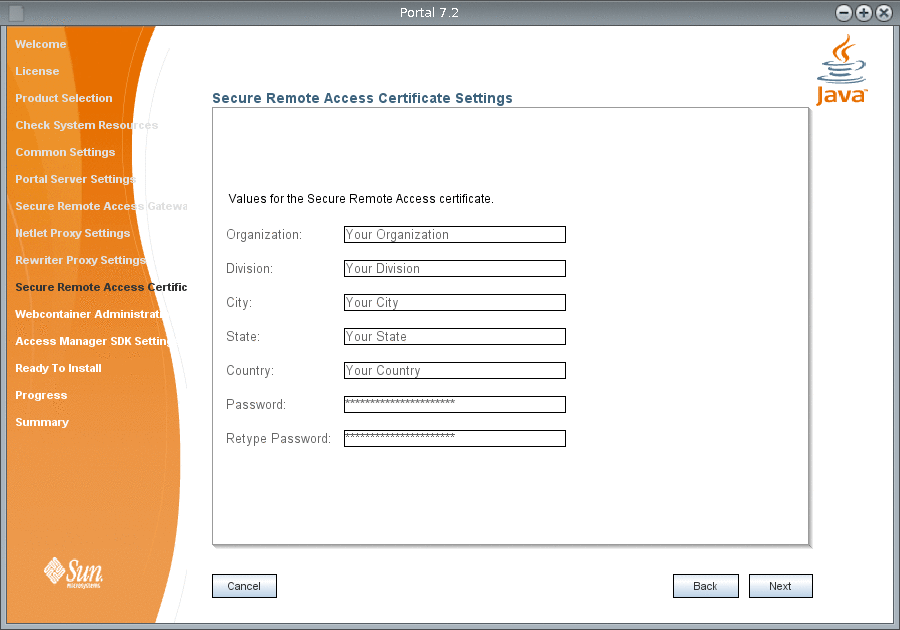Cancel the Portal installer

[x=244, y=586]
